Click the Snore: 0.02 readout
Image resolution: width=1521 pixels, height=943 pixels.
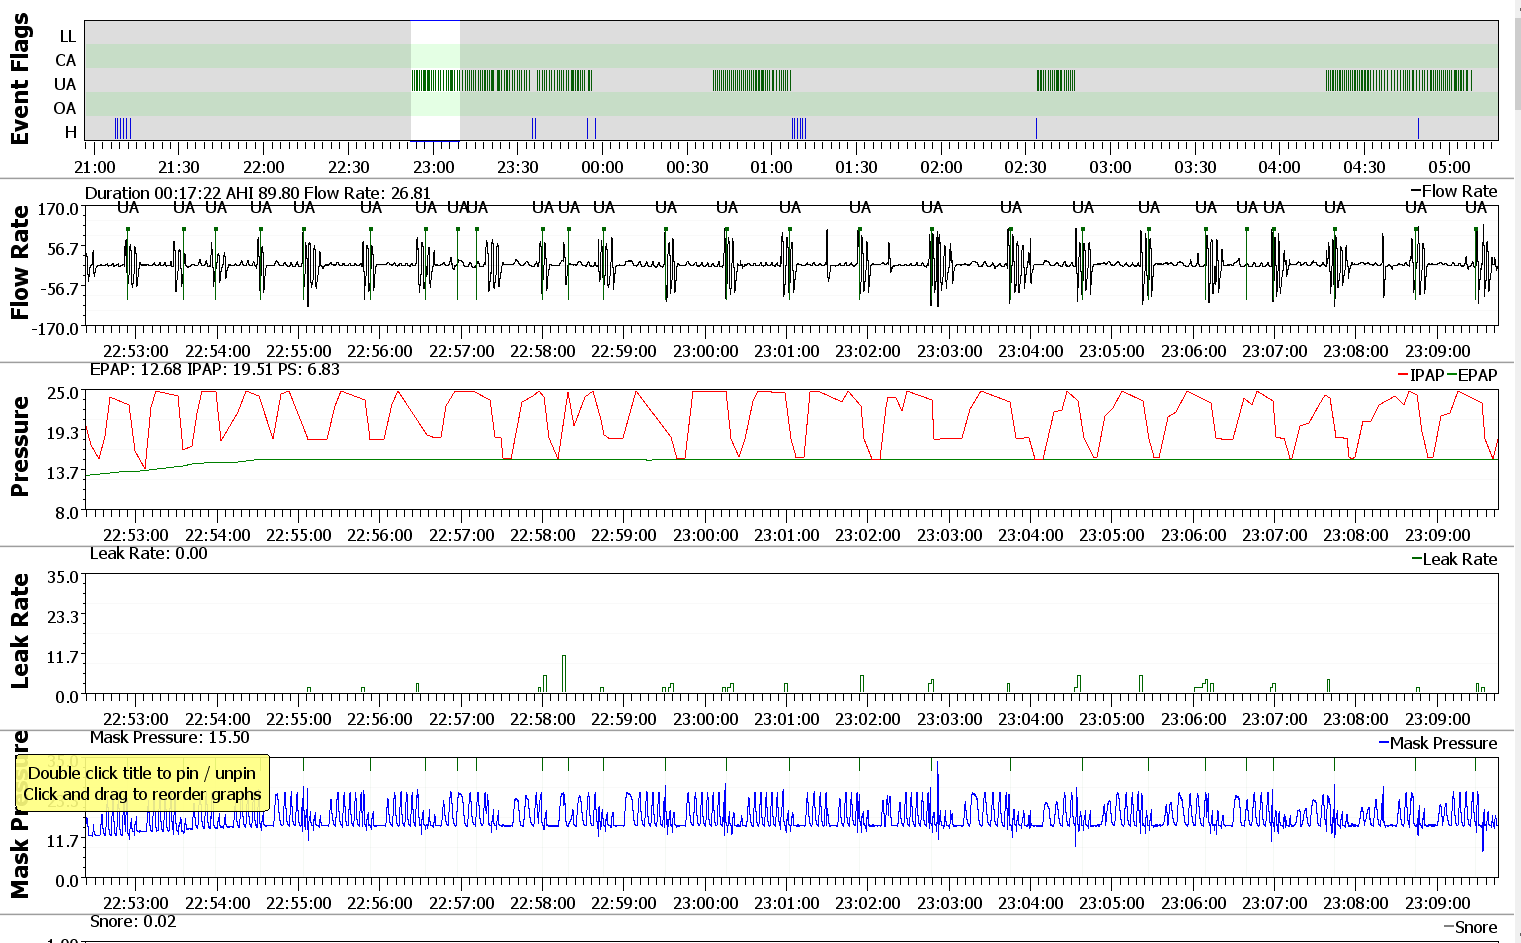[x=133, y=921]
